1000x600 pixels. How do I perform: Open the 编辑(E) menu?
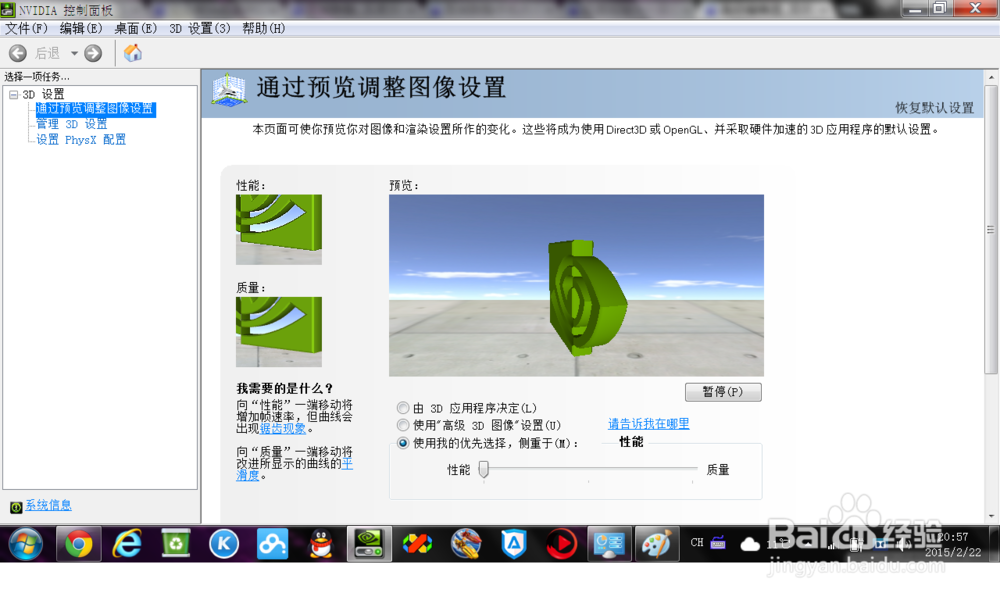[81, 29]
